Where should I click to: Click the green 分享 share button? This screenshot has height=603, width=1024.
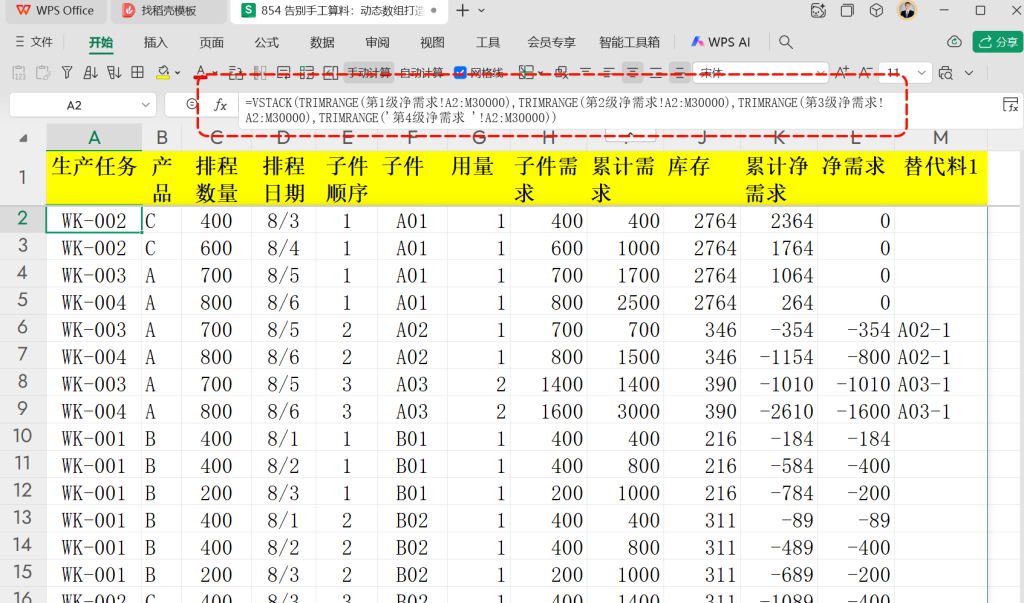[x=997, y=42]
